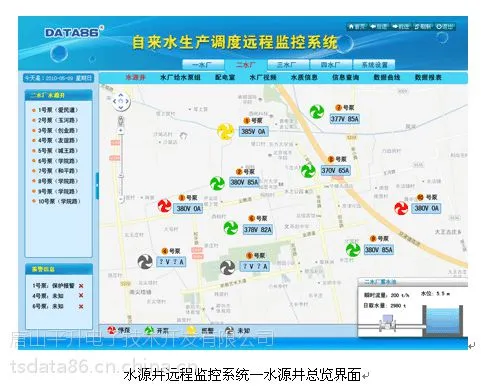This screenshot has height=387, width=481.
Task: Click the yellow 报警 legend icon
Action: tap(191, 331)
